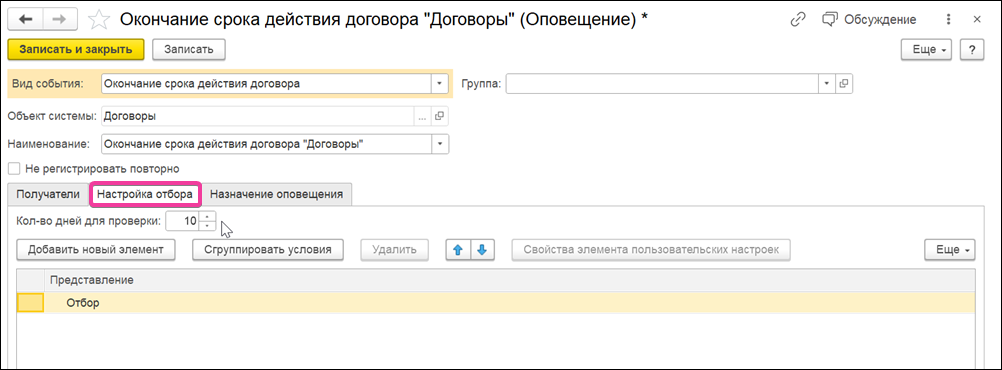This screenshot has height=370, width=1002.
Task: Switch to the Получатели tab
Action: [x=48, y=194]
